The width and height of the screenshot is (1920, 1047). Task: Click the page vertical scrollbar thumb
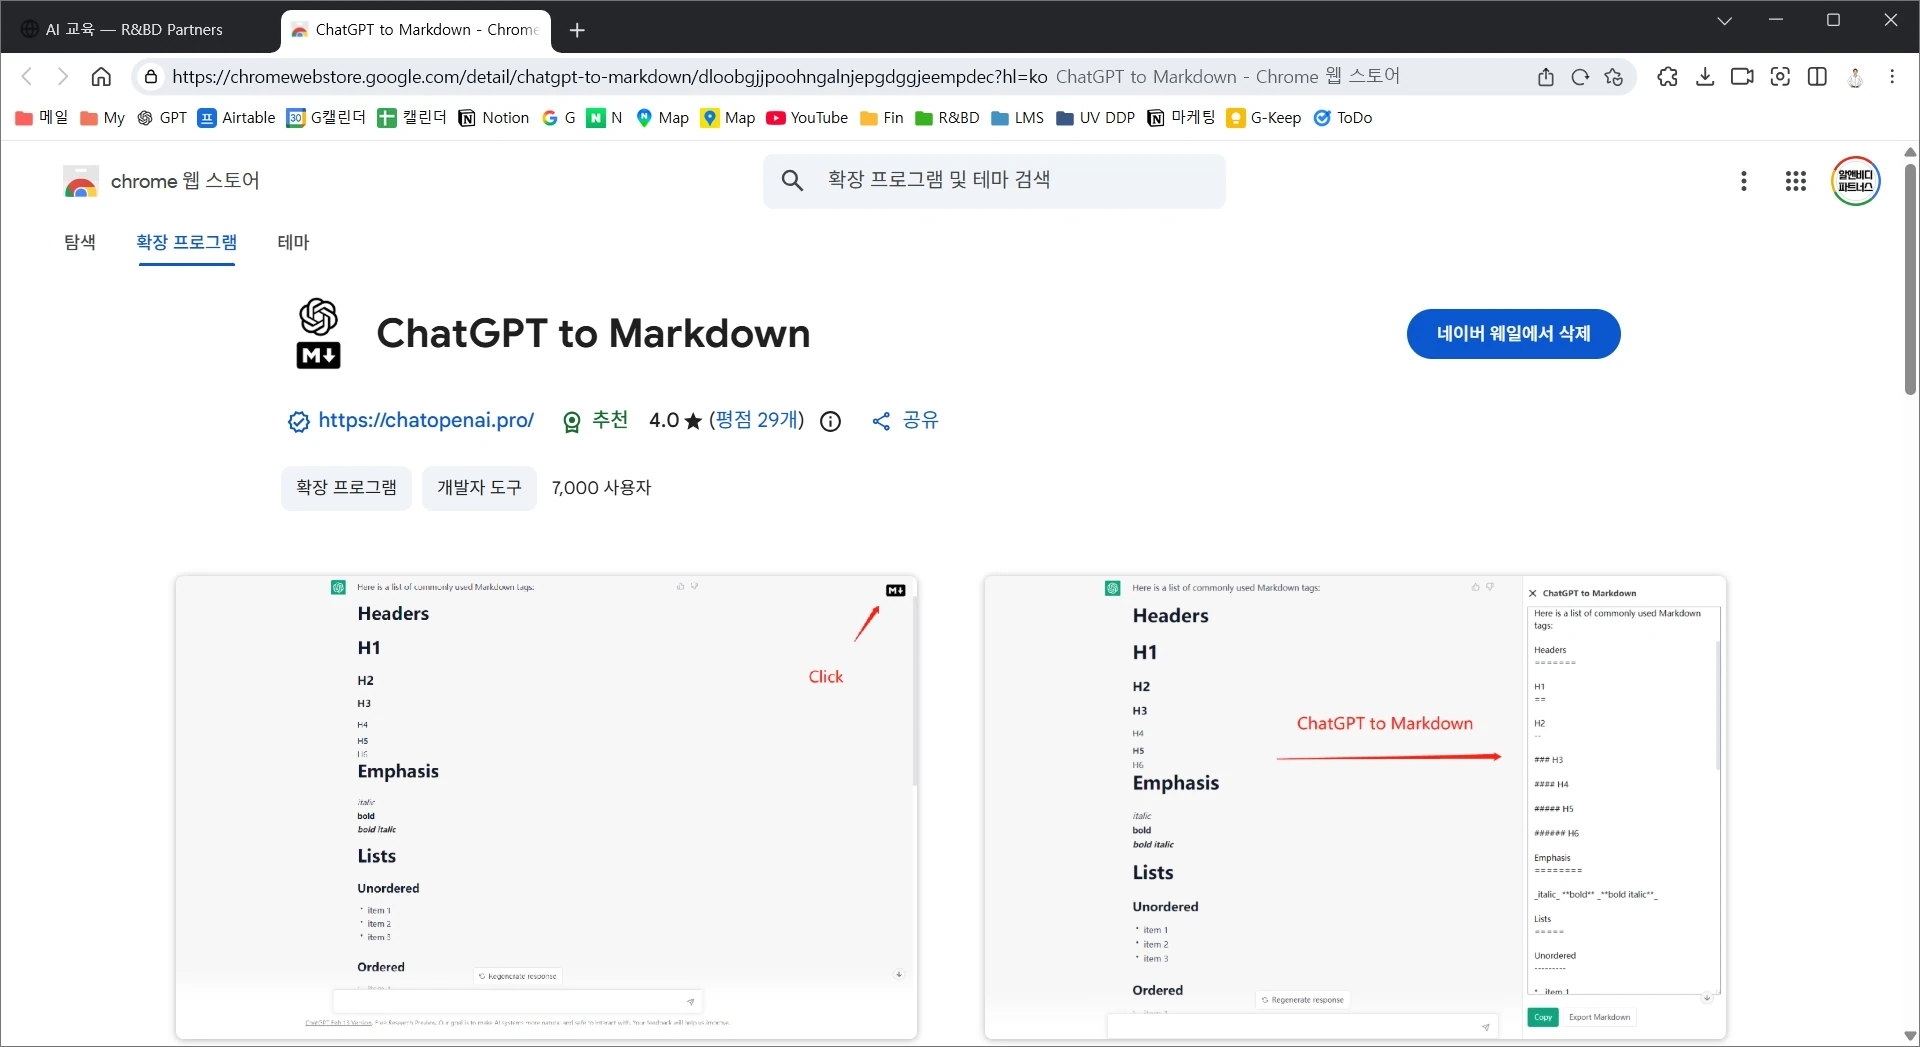1910,279
